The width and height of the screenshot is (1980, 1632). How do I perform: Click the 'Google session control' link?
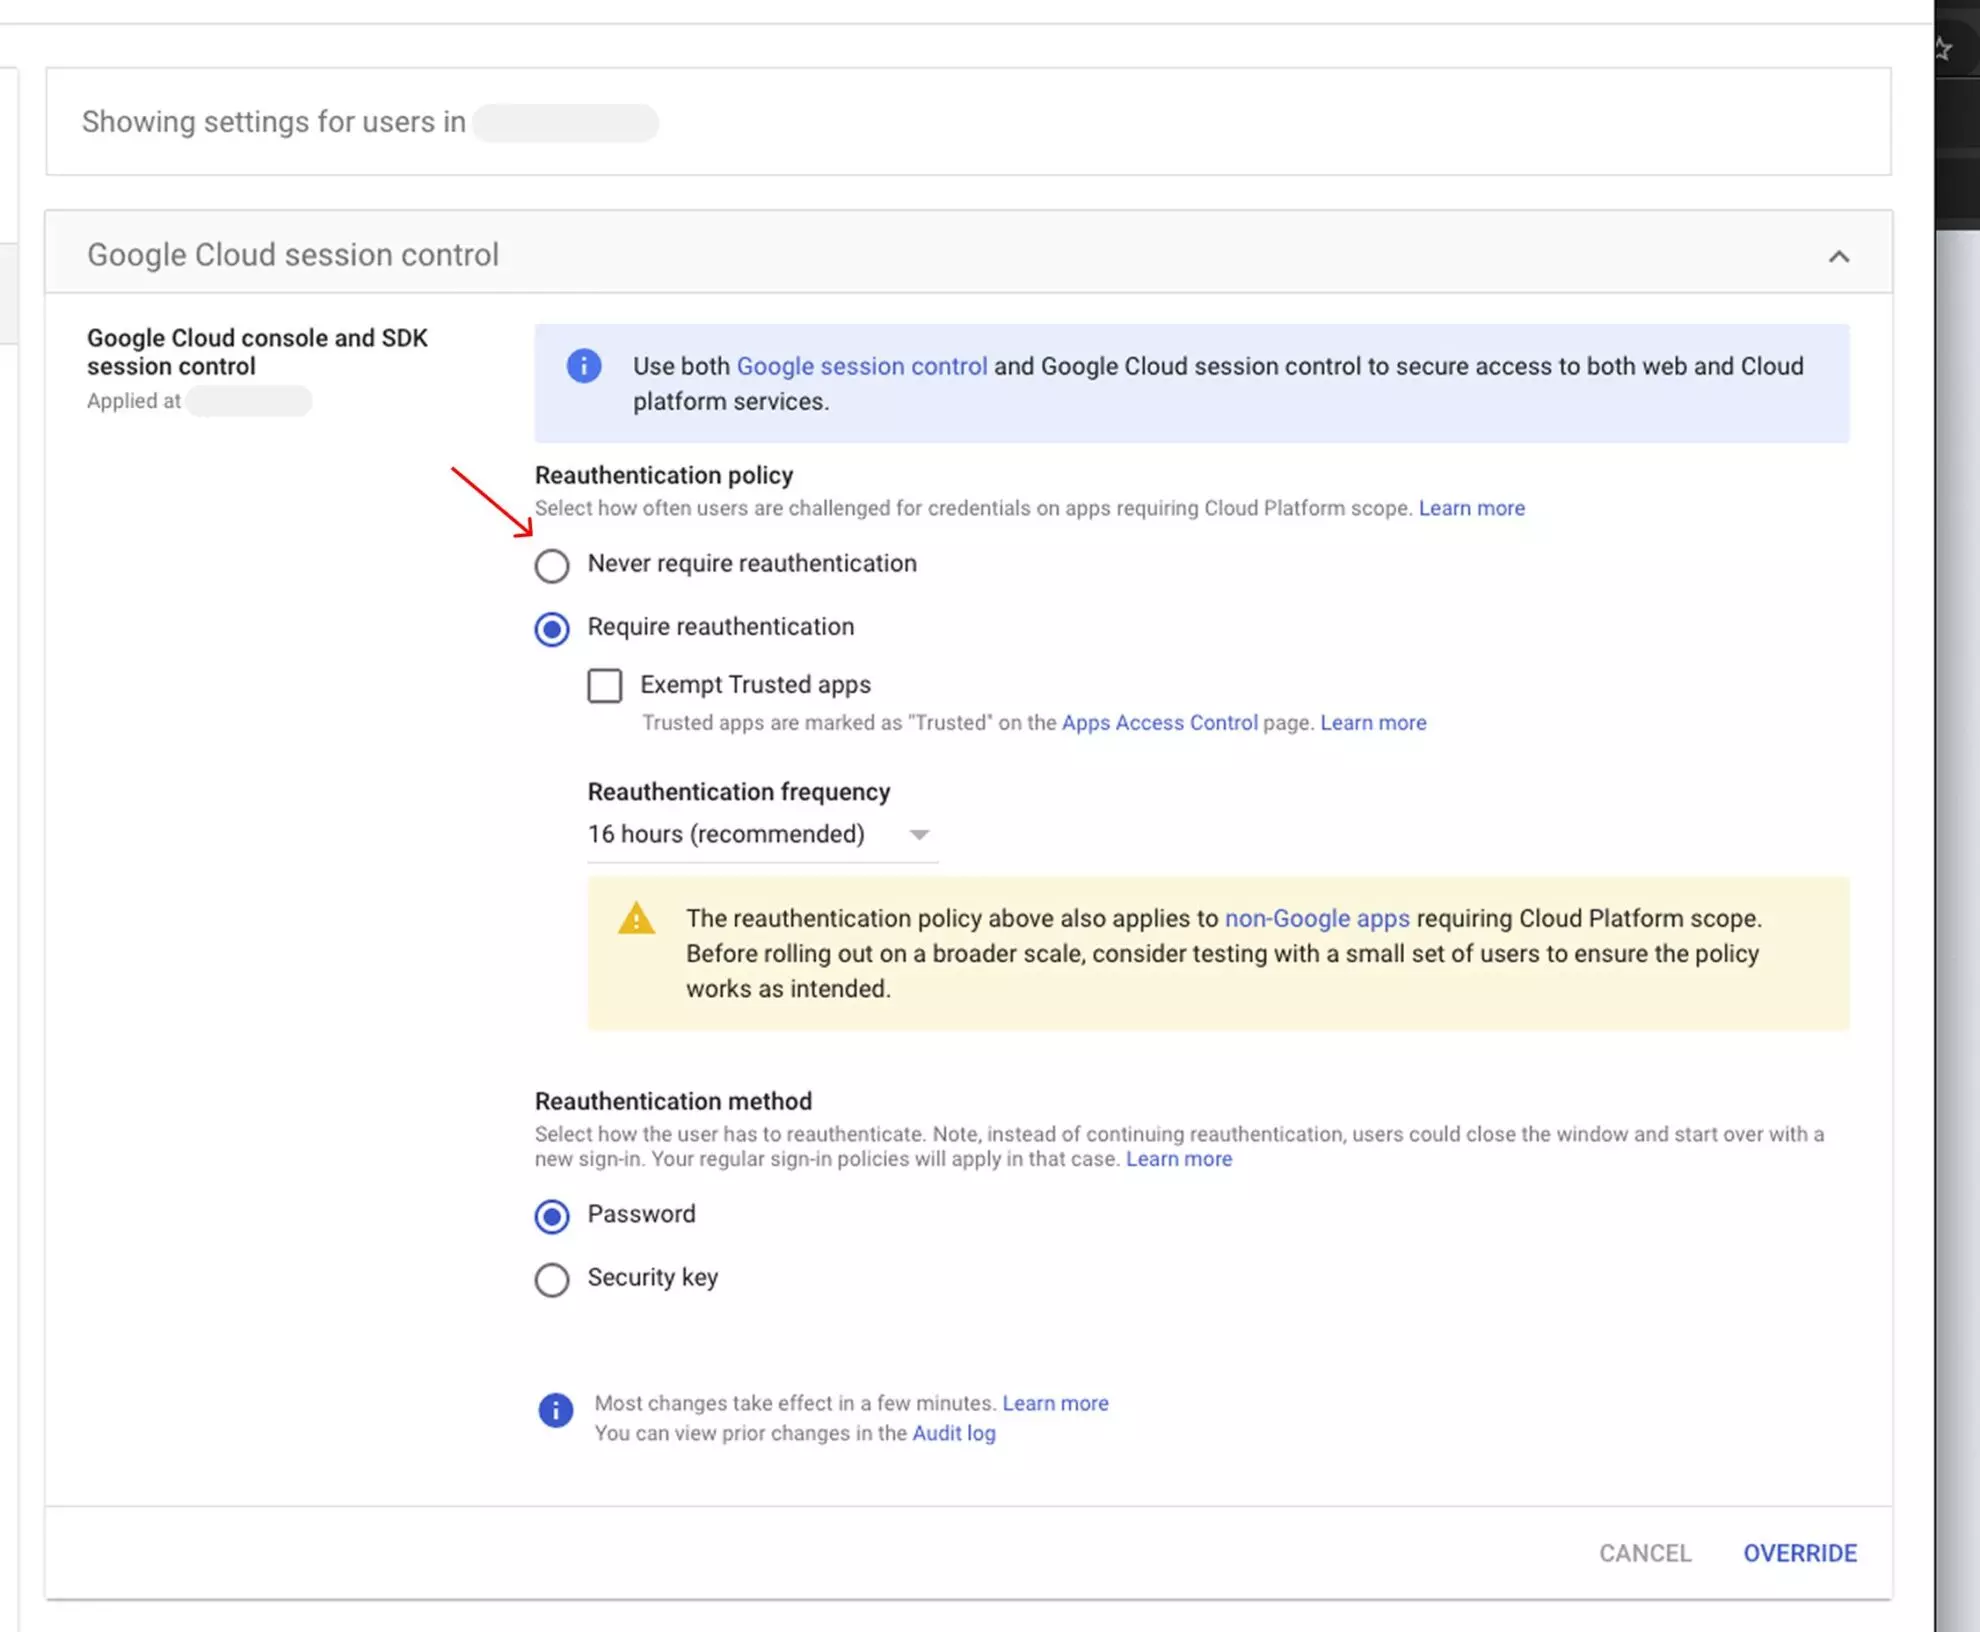(861, 366)
